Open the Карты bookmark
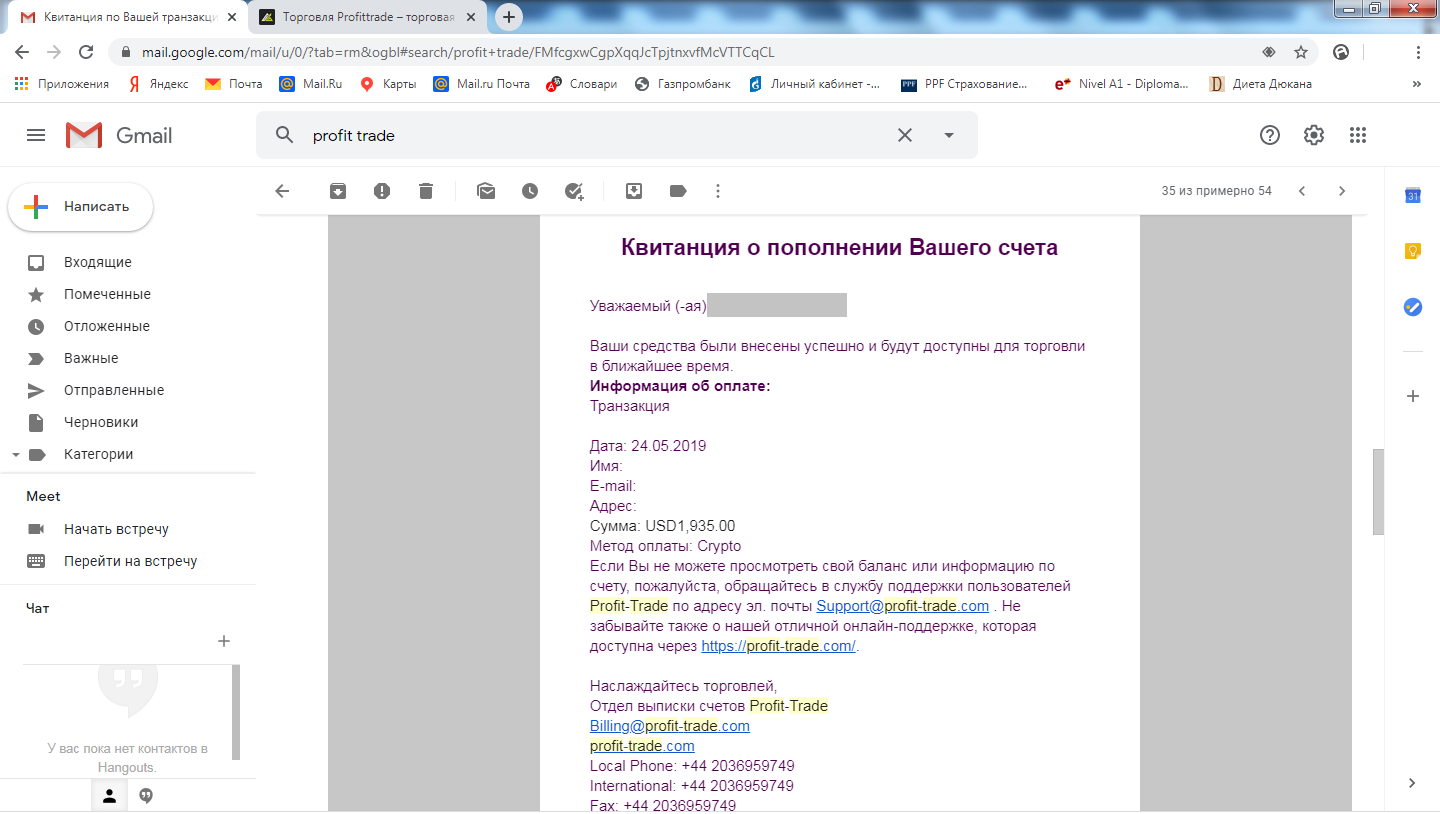Image resolution: width=1440 pixels, height=814 pixels. 388,84
